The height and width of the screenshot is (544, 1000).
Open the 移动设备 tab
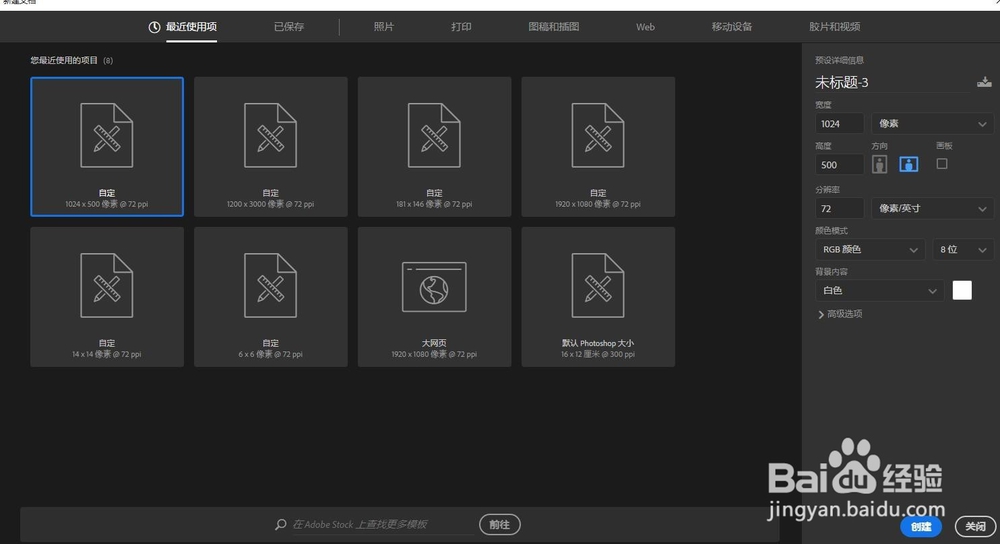(x=732, y=27)
